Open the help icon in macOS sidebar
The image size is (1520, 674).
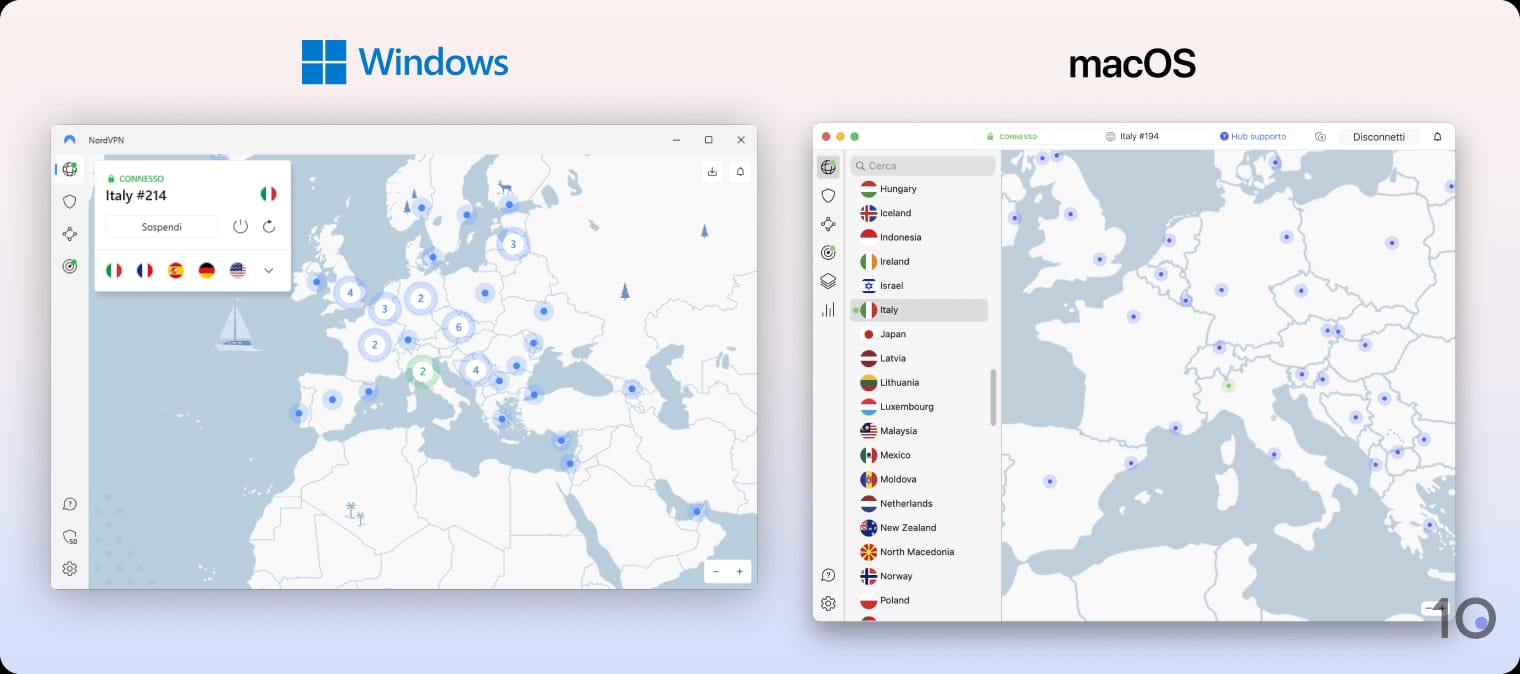tap(828, 575)
